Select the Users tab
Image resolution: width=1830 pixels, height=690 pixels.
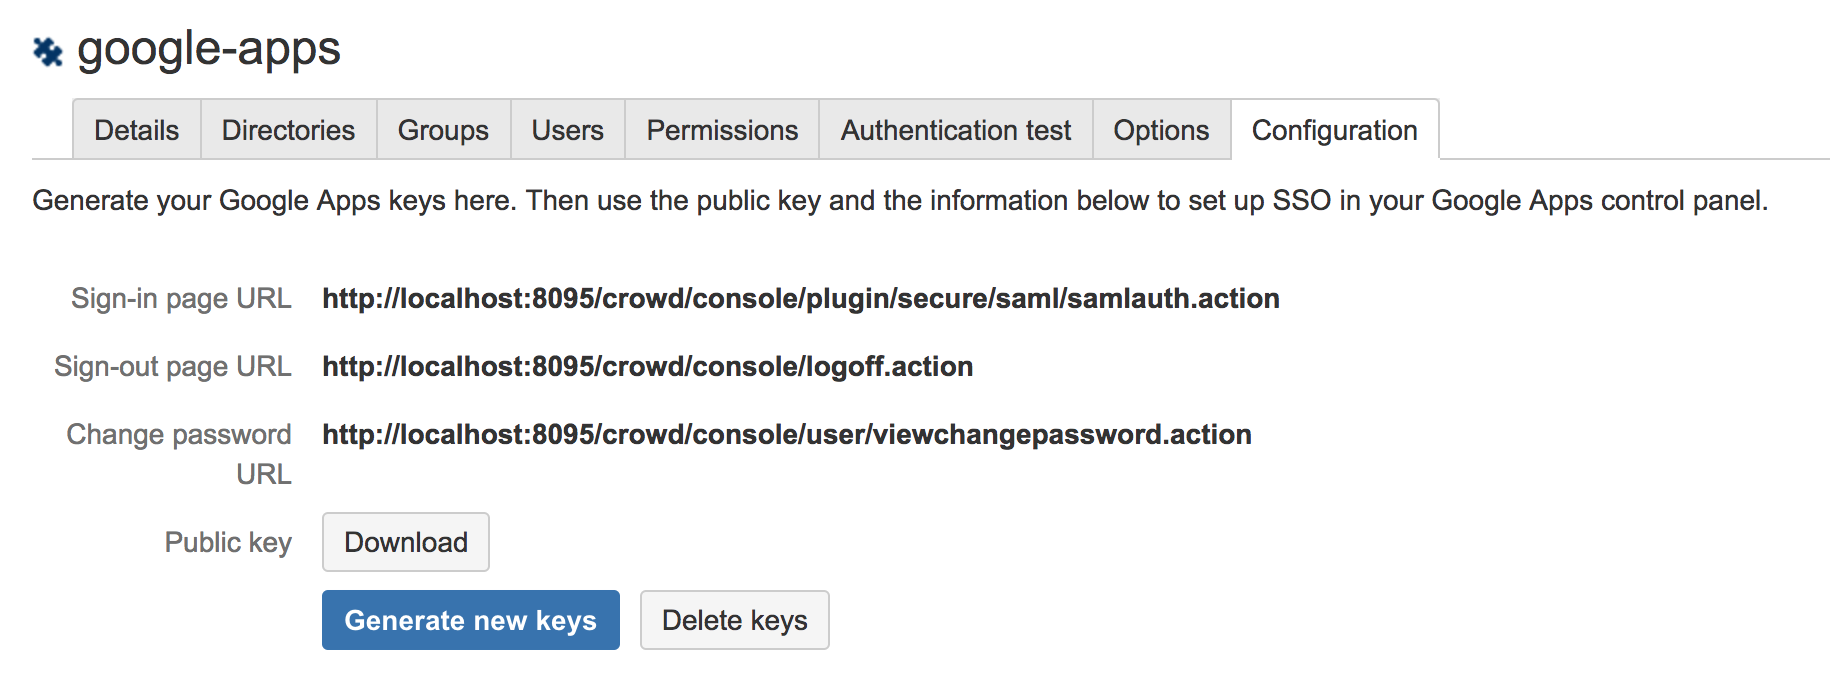point(568,130)
